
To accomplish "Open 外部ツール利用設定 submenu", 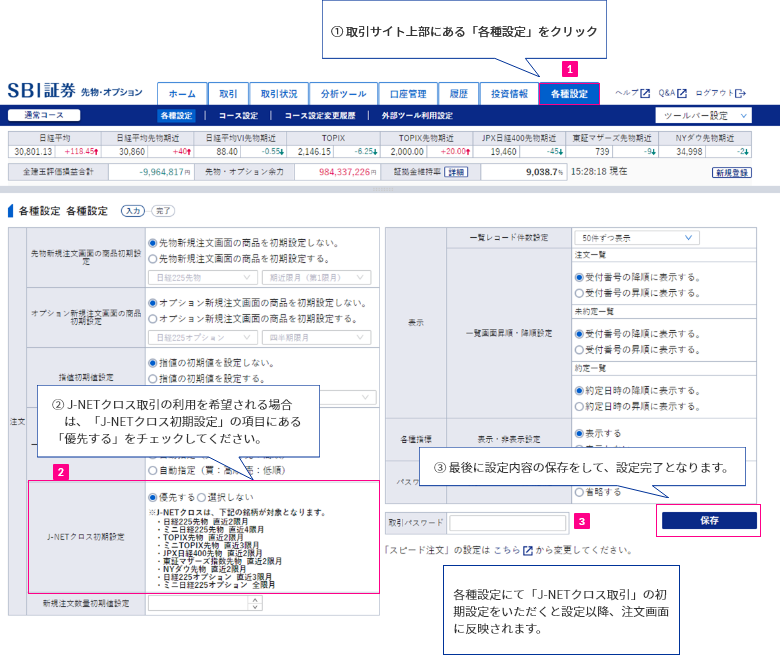I will (x=417, y=115).
